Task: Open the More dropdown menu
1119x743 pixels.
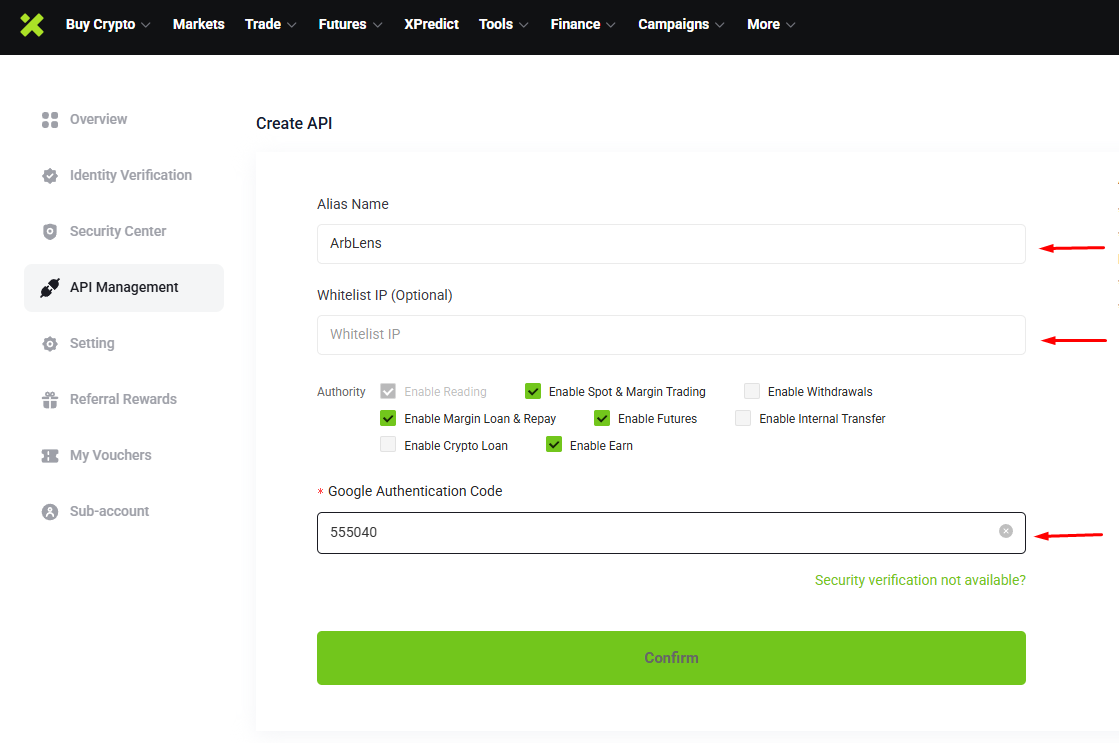Action: [x=771, y=24]
